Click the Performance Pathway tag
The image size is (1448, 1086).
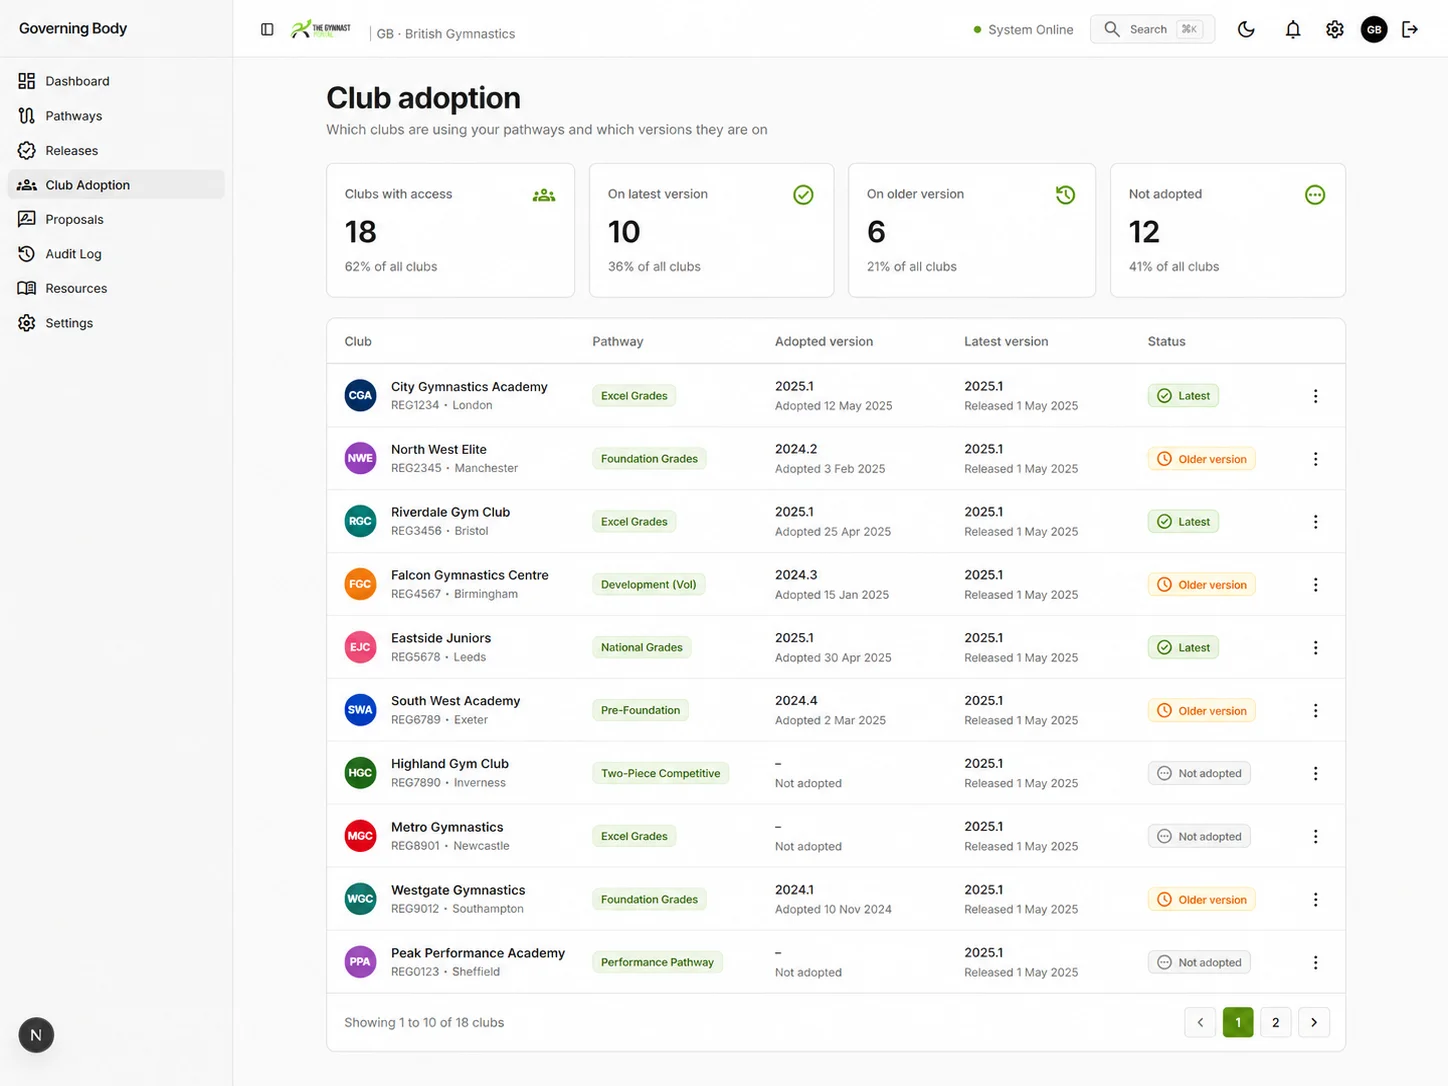click(657, 963)
